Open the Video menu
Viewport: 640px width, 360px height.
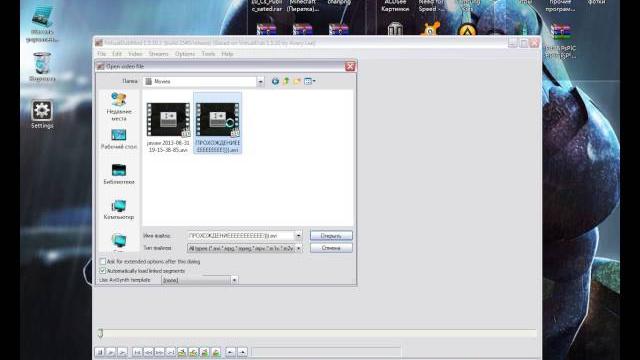(135, 54)
